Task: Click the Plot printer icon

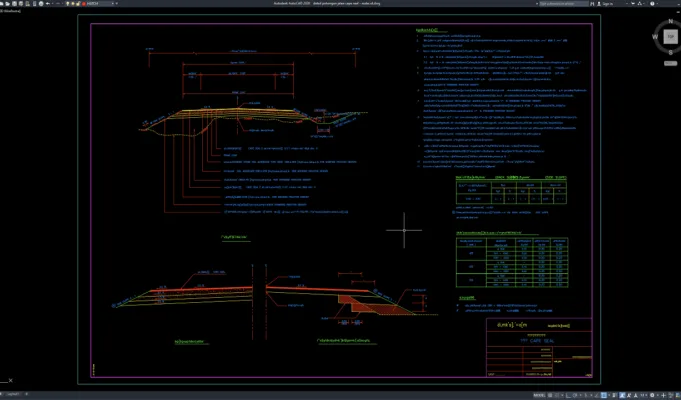Action: [41, 3]
